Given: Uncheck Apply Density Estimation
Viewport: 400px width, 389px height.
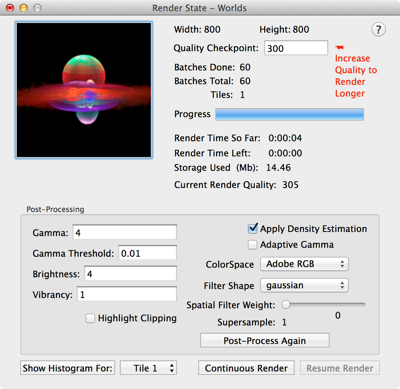Looking at the screenshot, I should (x=253, y=229).
